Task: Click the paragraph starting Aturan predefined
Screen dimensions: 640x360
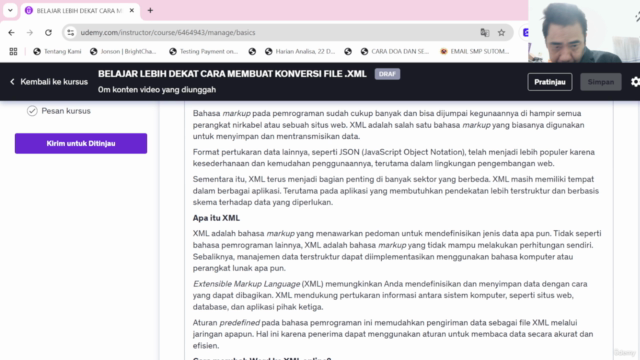Action: coord(393,334)
